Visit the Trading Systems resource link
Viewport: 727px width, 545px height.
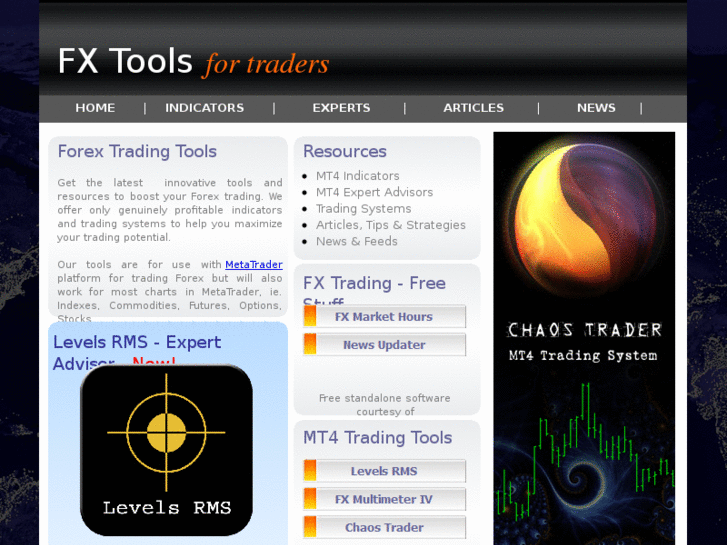(x=364, y=209)
